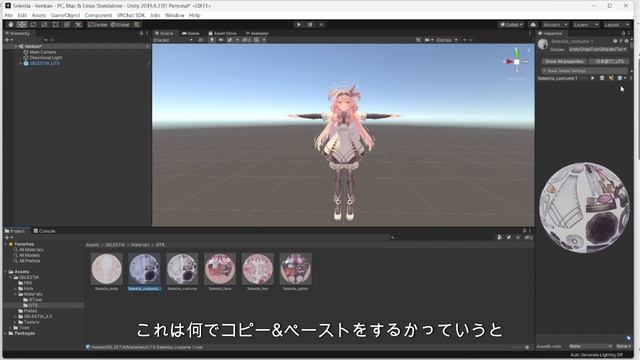Open the Layers dropdown
Image resolution: width=640 pixels, height=360 pixels.
pos(585,25)
